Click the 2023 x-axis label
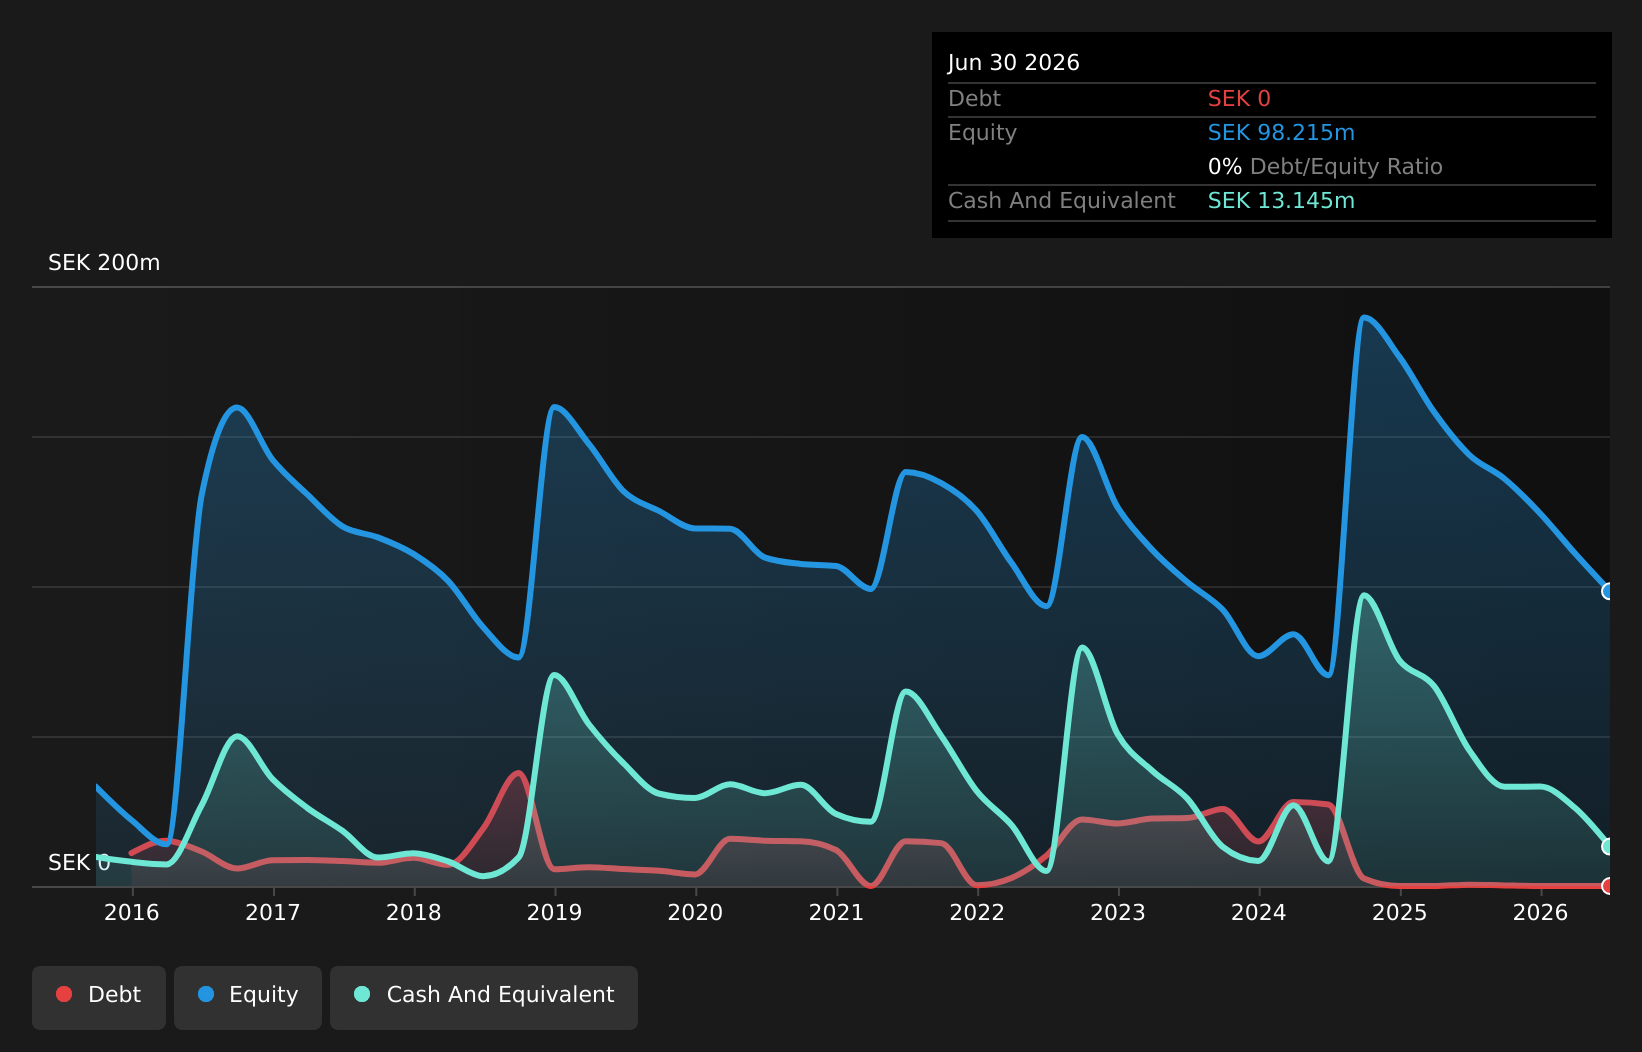The width and height of the screenshot is (1642, 1052). pos(1118,912)
